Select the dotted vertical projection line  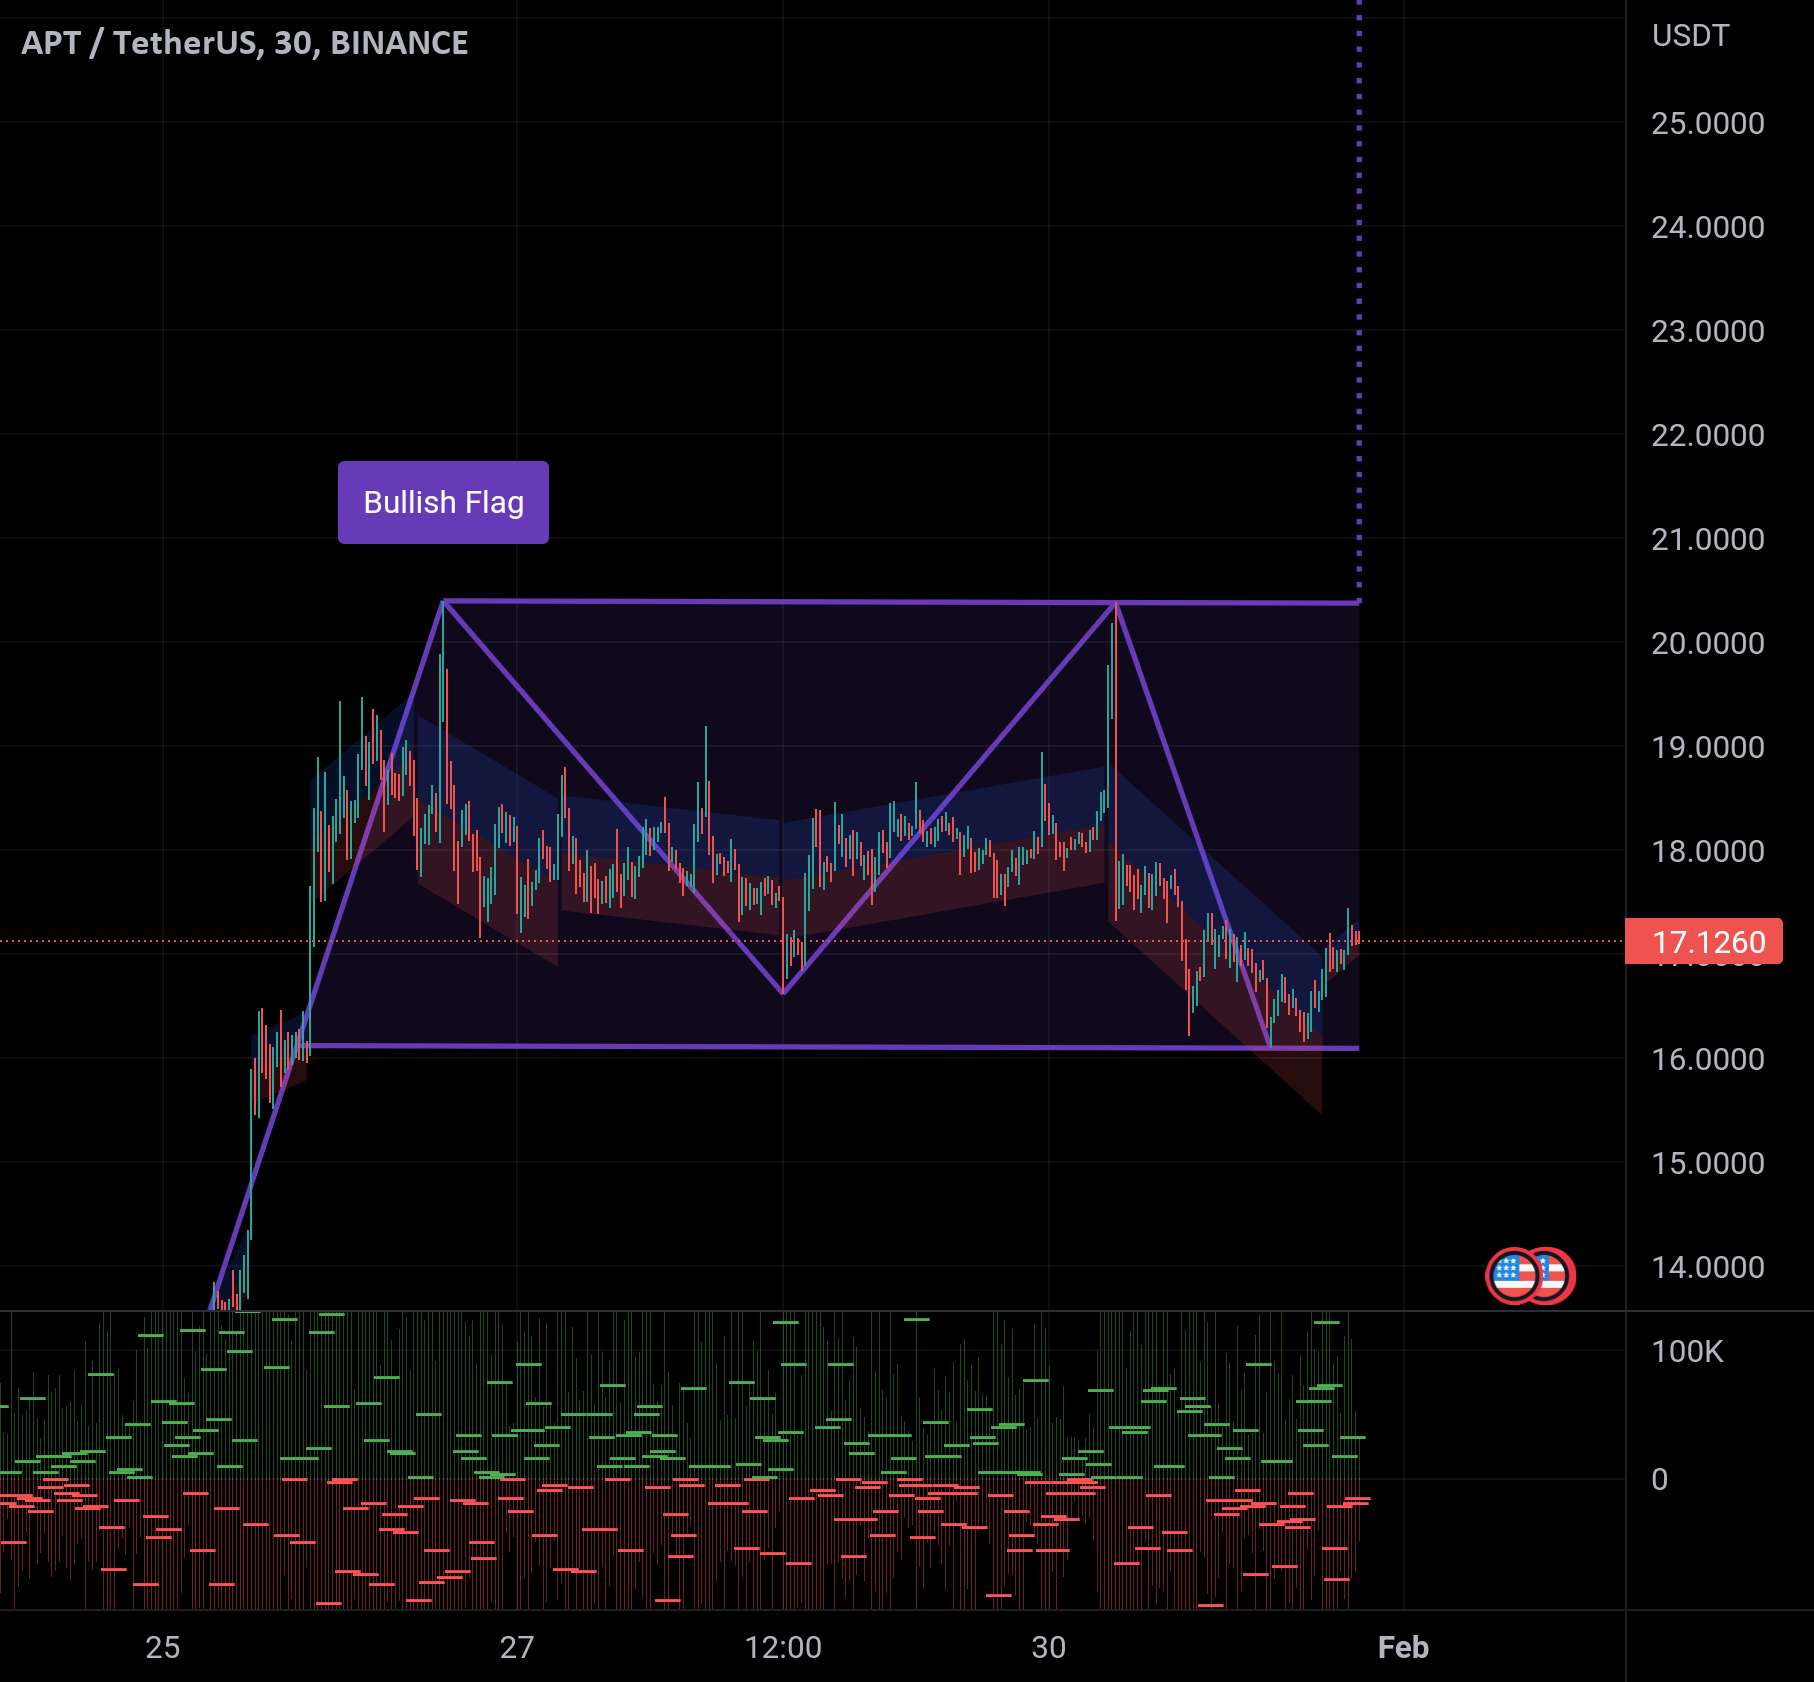tap(1359, 300)
